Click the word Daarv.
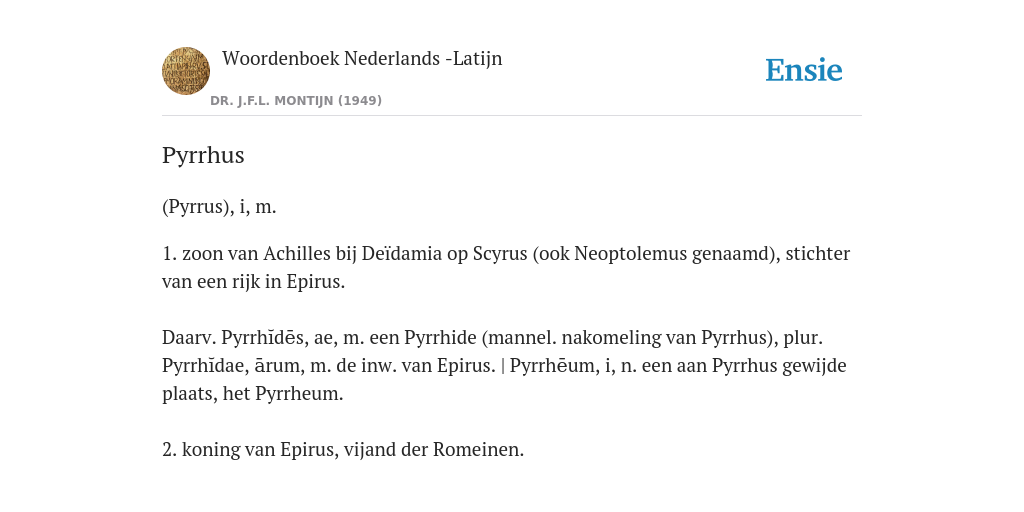 pos(189,338)
